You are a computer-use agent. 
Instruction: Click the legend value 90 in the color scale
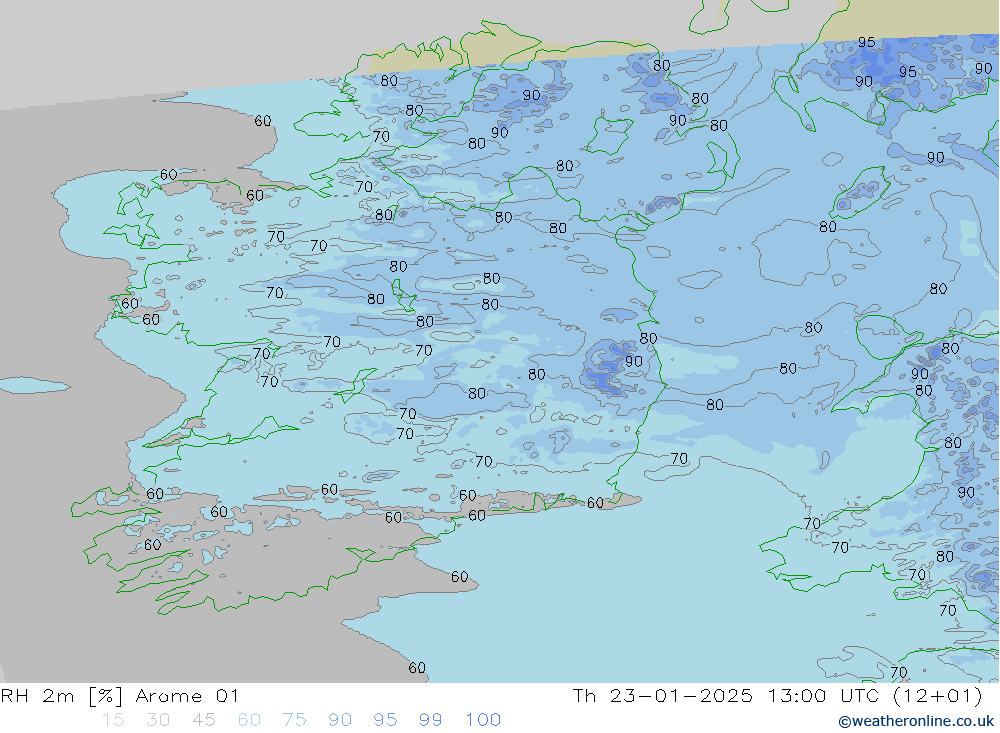pos(339,720)
